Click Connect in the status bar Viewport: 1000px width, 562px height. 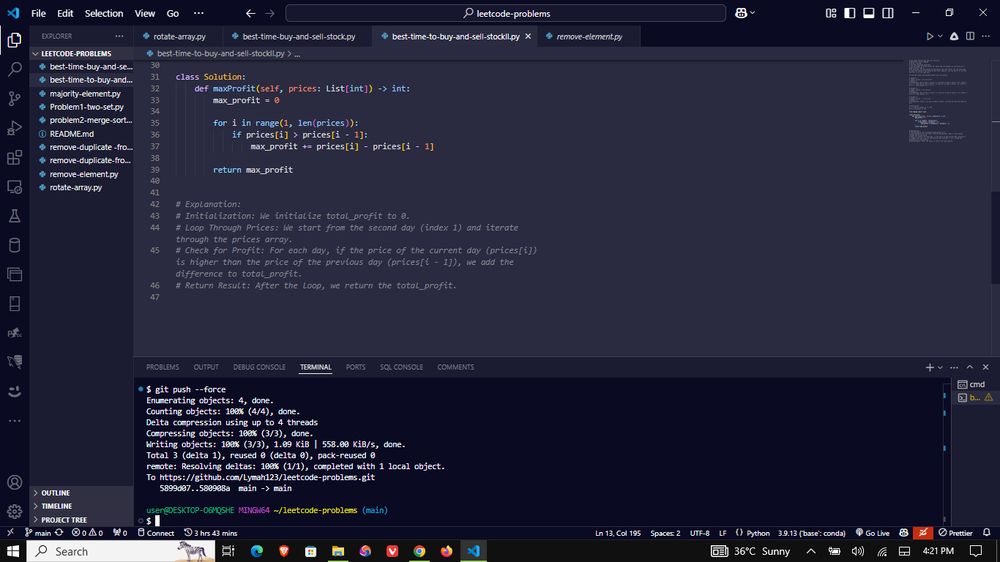click(x=156, y=533)
